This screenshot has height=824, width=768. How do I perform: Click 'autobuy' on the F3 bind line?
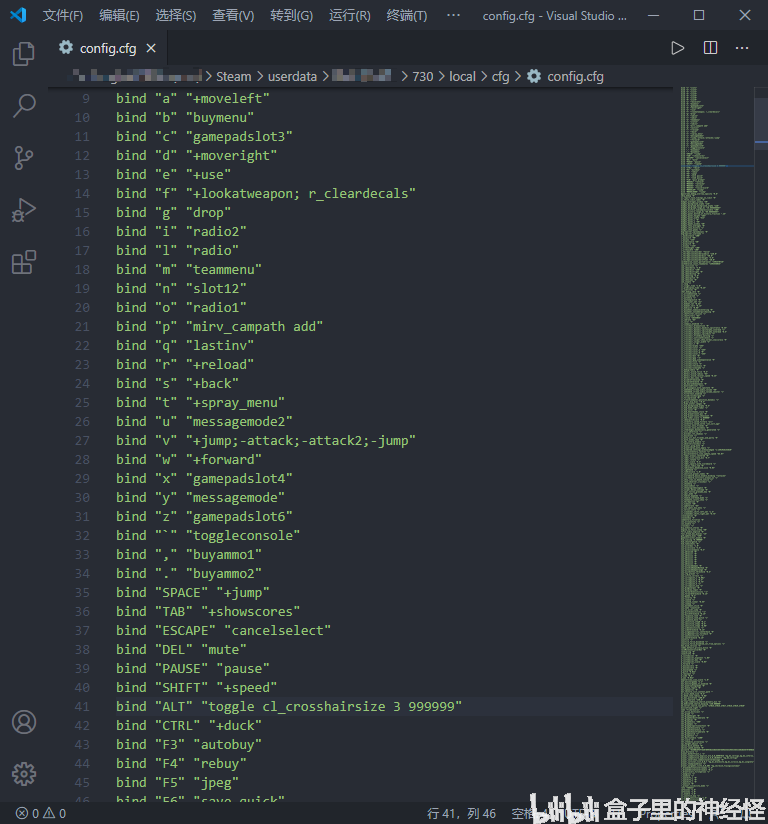pos(228,745)
